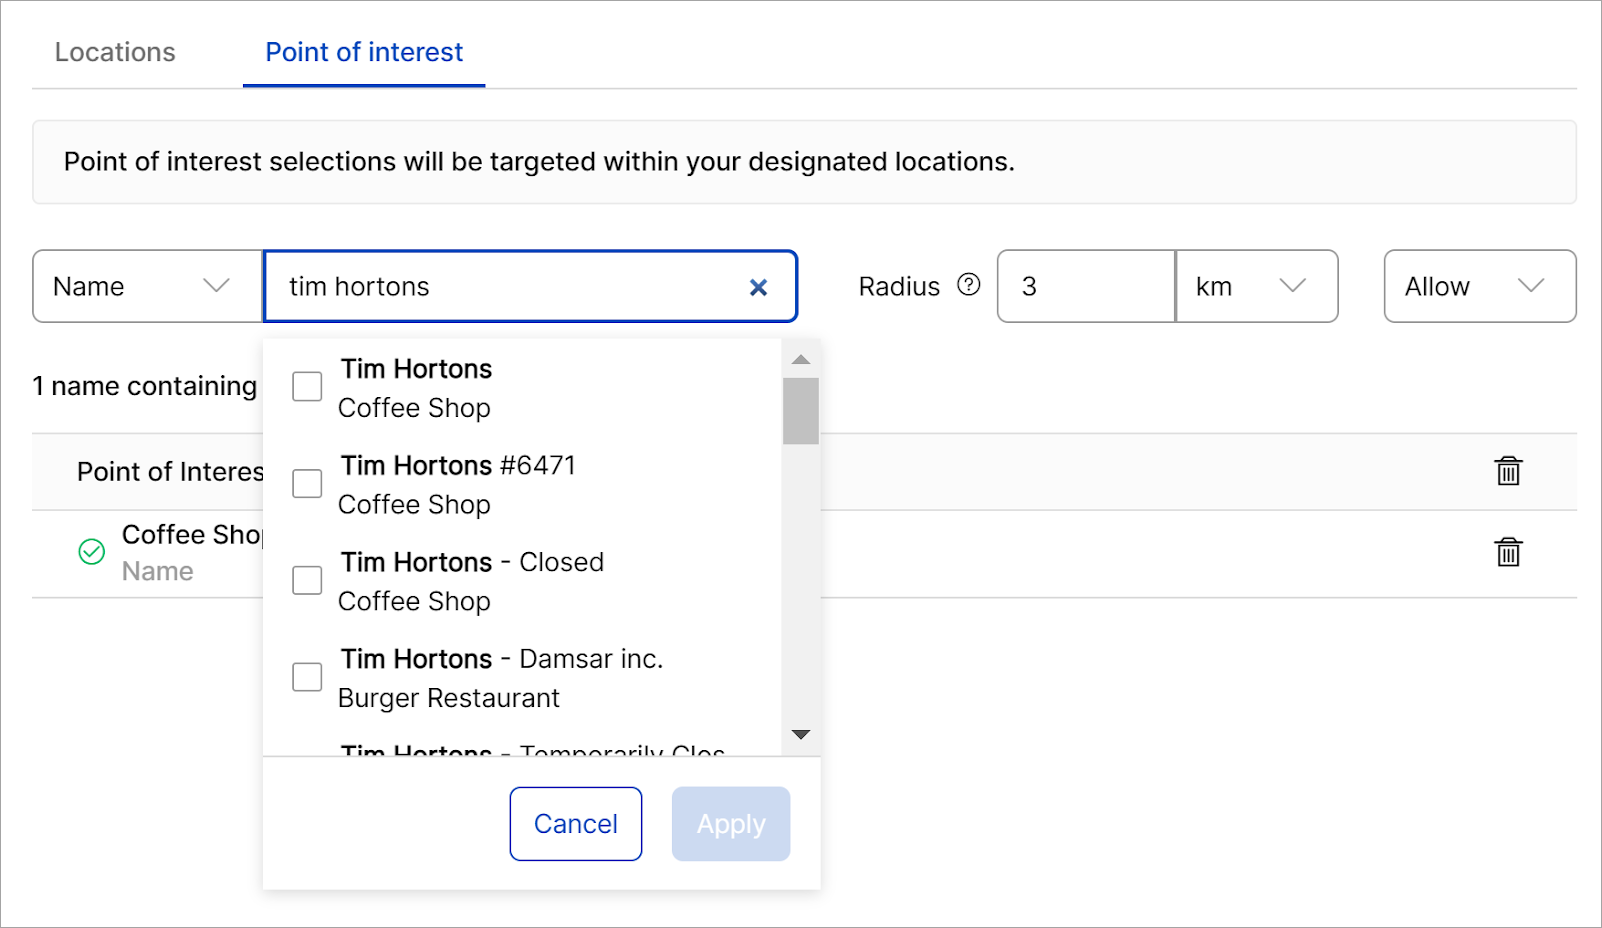Delete the Coffee Shop row with trash icon
The width and height of the screenshot is (1602, 928).
(x=1507, y=552)
